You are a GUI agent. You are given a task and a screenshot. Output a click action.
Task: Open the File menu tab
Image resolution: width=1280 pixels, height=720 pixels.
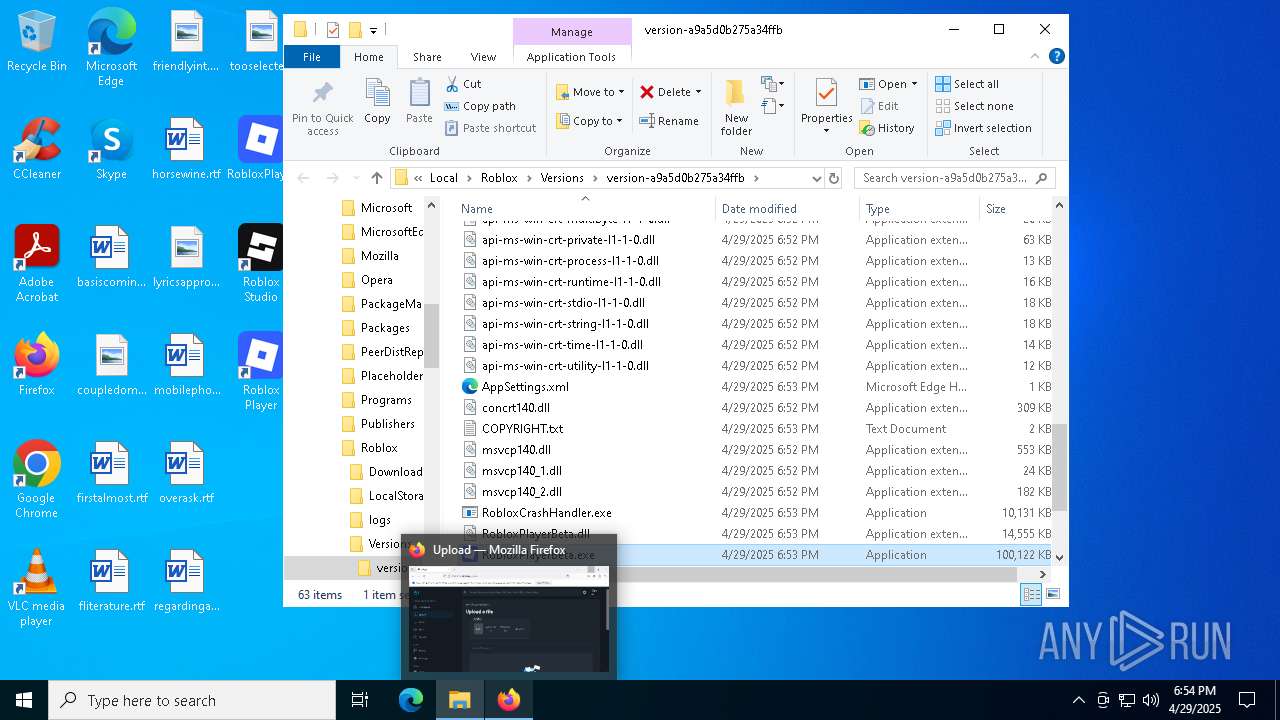coord(312,57)
